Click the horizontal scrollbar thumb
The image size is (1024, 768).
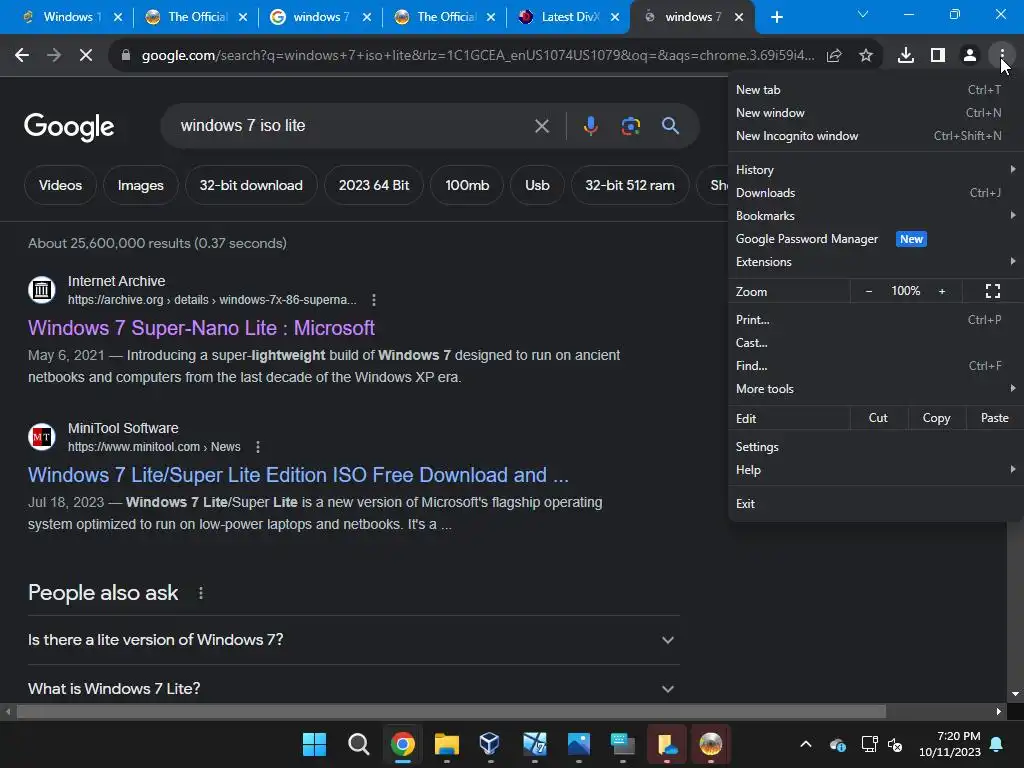click(x=451, y=712)
